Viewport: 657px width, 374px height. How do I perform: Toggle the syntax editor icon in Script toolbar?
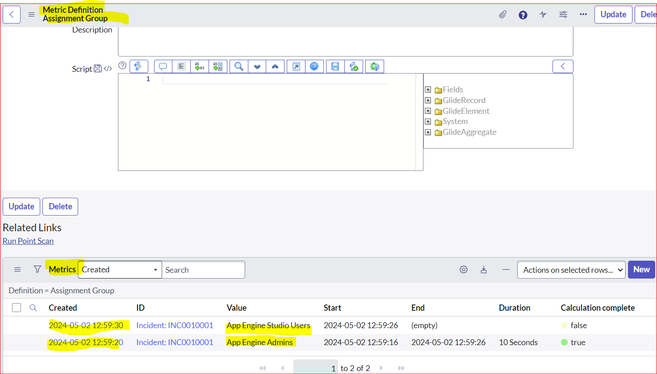pos(138,66)
